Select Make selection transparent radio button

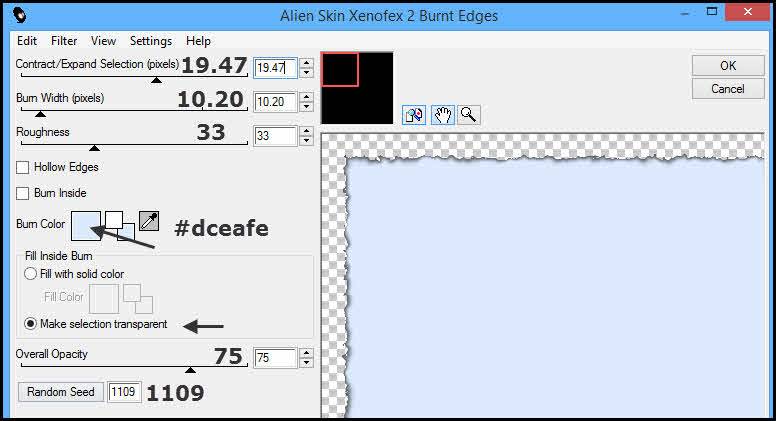click(30, 324)
